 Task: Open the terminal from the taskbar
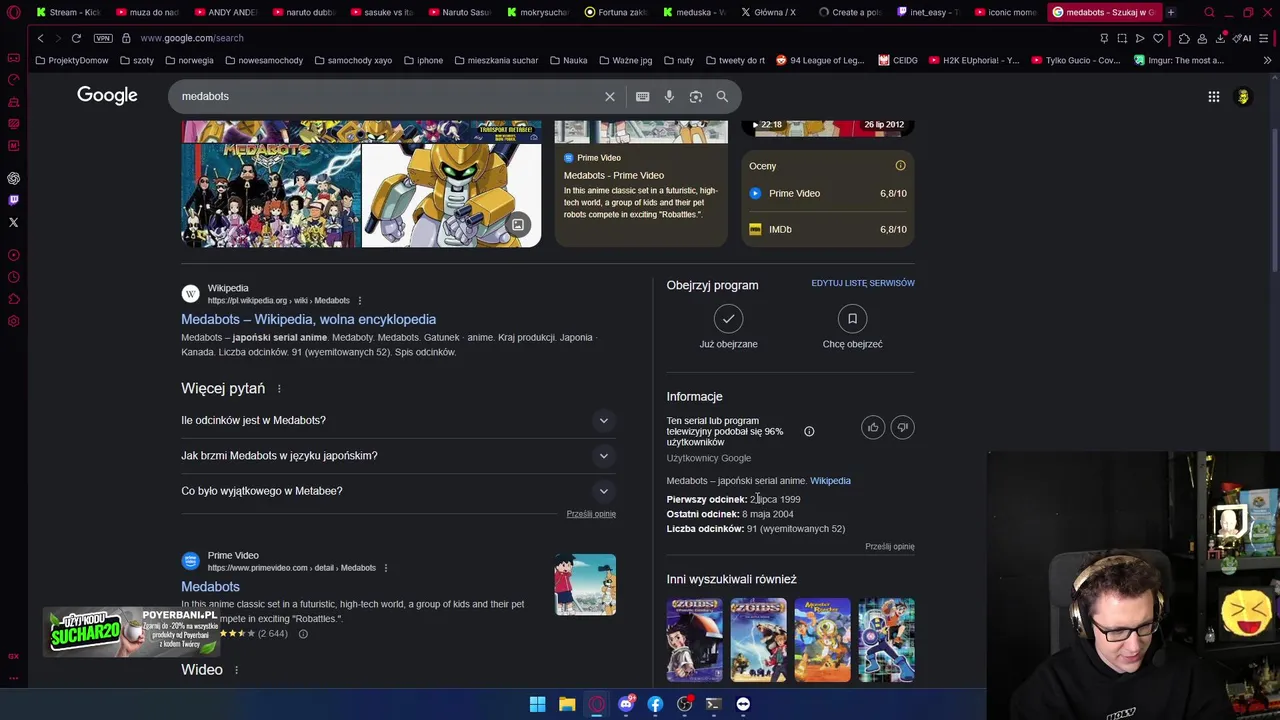(713, 704)
